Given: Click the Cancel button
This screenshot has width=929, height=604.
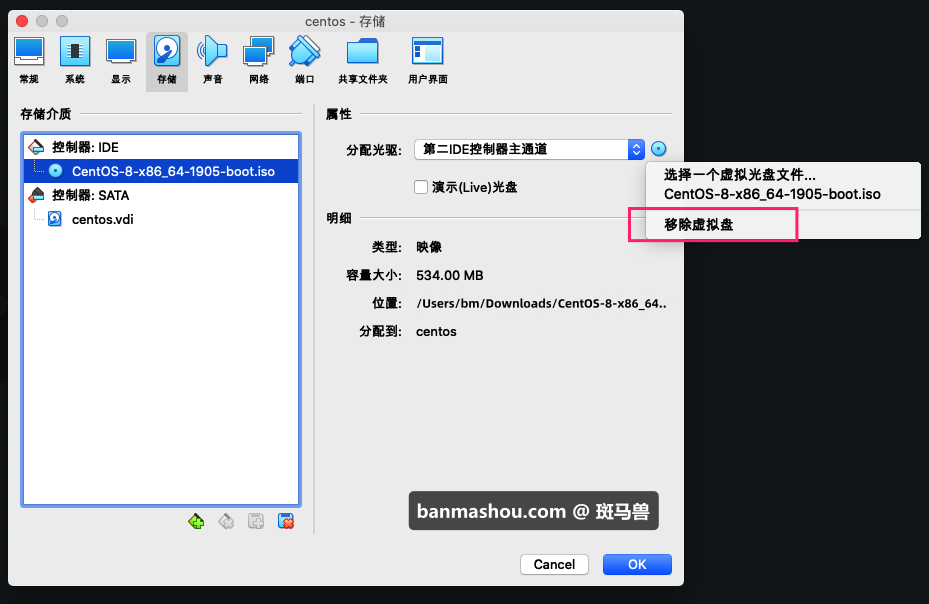Looking at the screenshot, I should point(554,564).
